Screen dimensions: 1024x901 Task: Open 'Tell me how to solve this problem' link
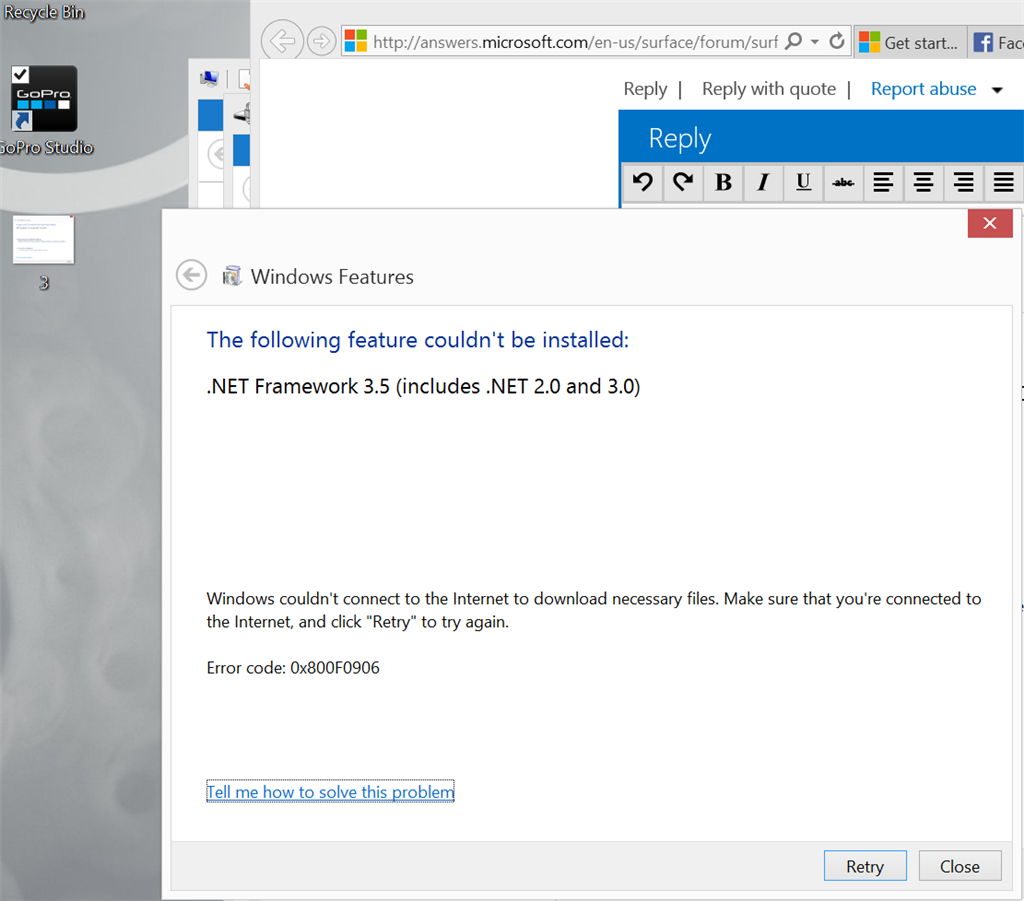click(330, 791)
